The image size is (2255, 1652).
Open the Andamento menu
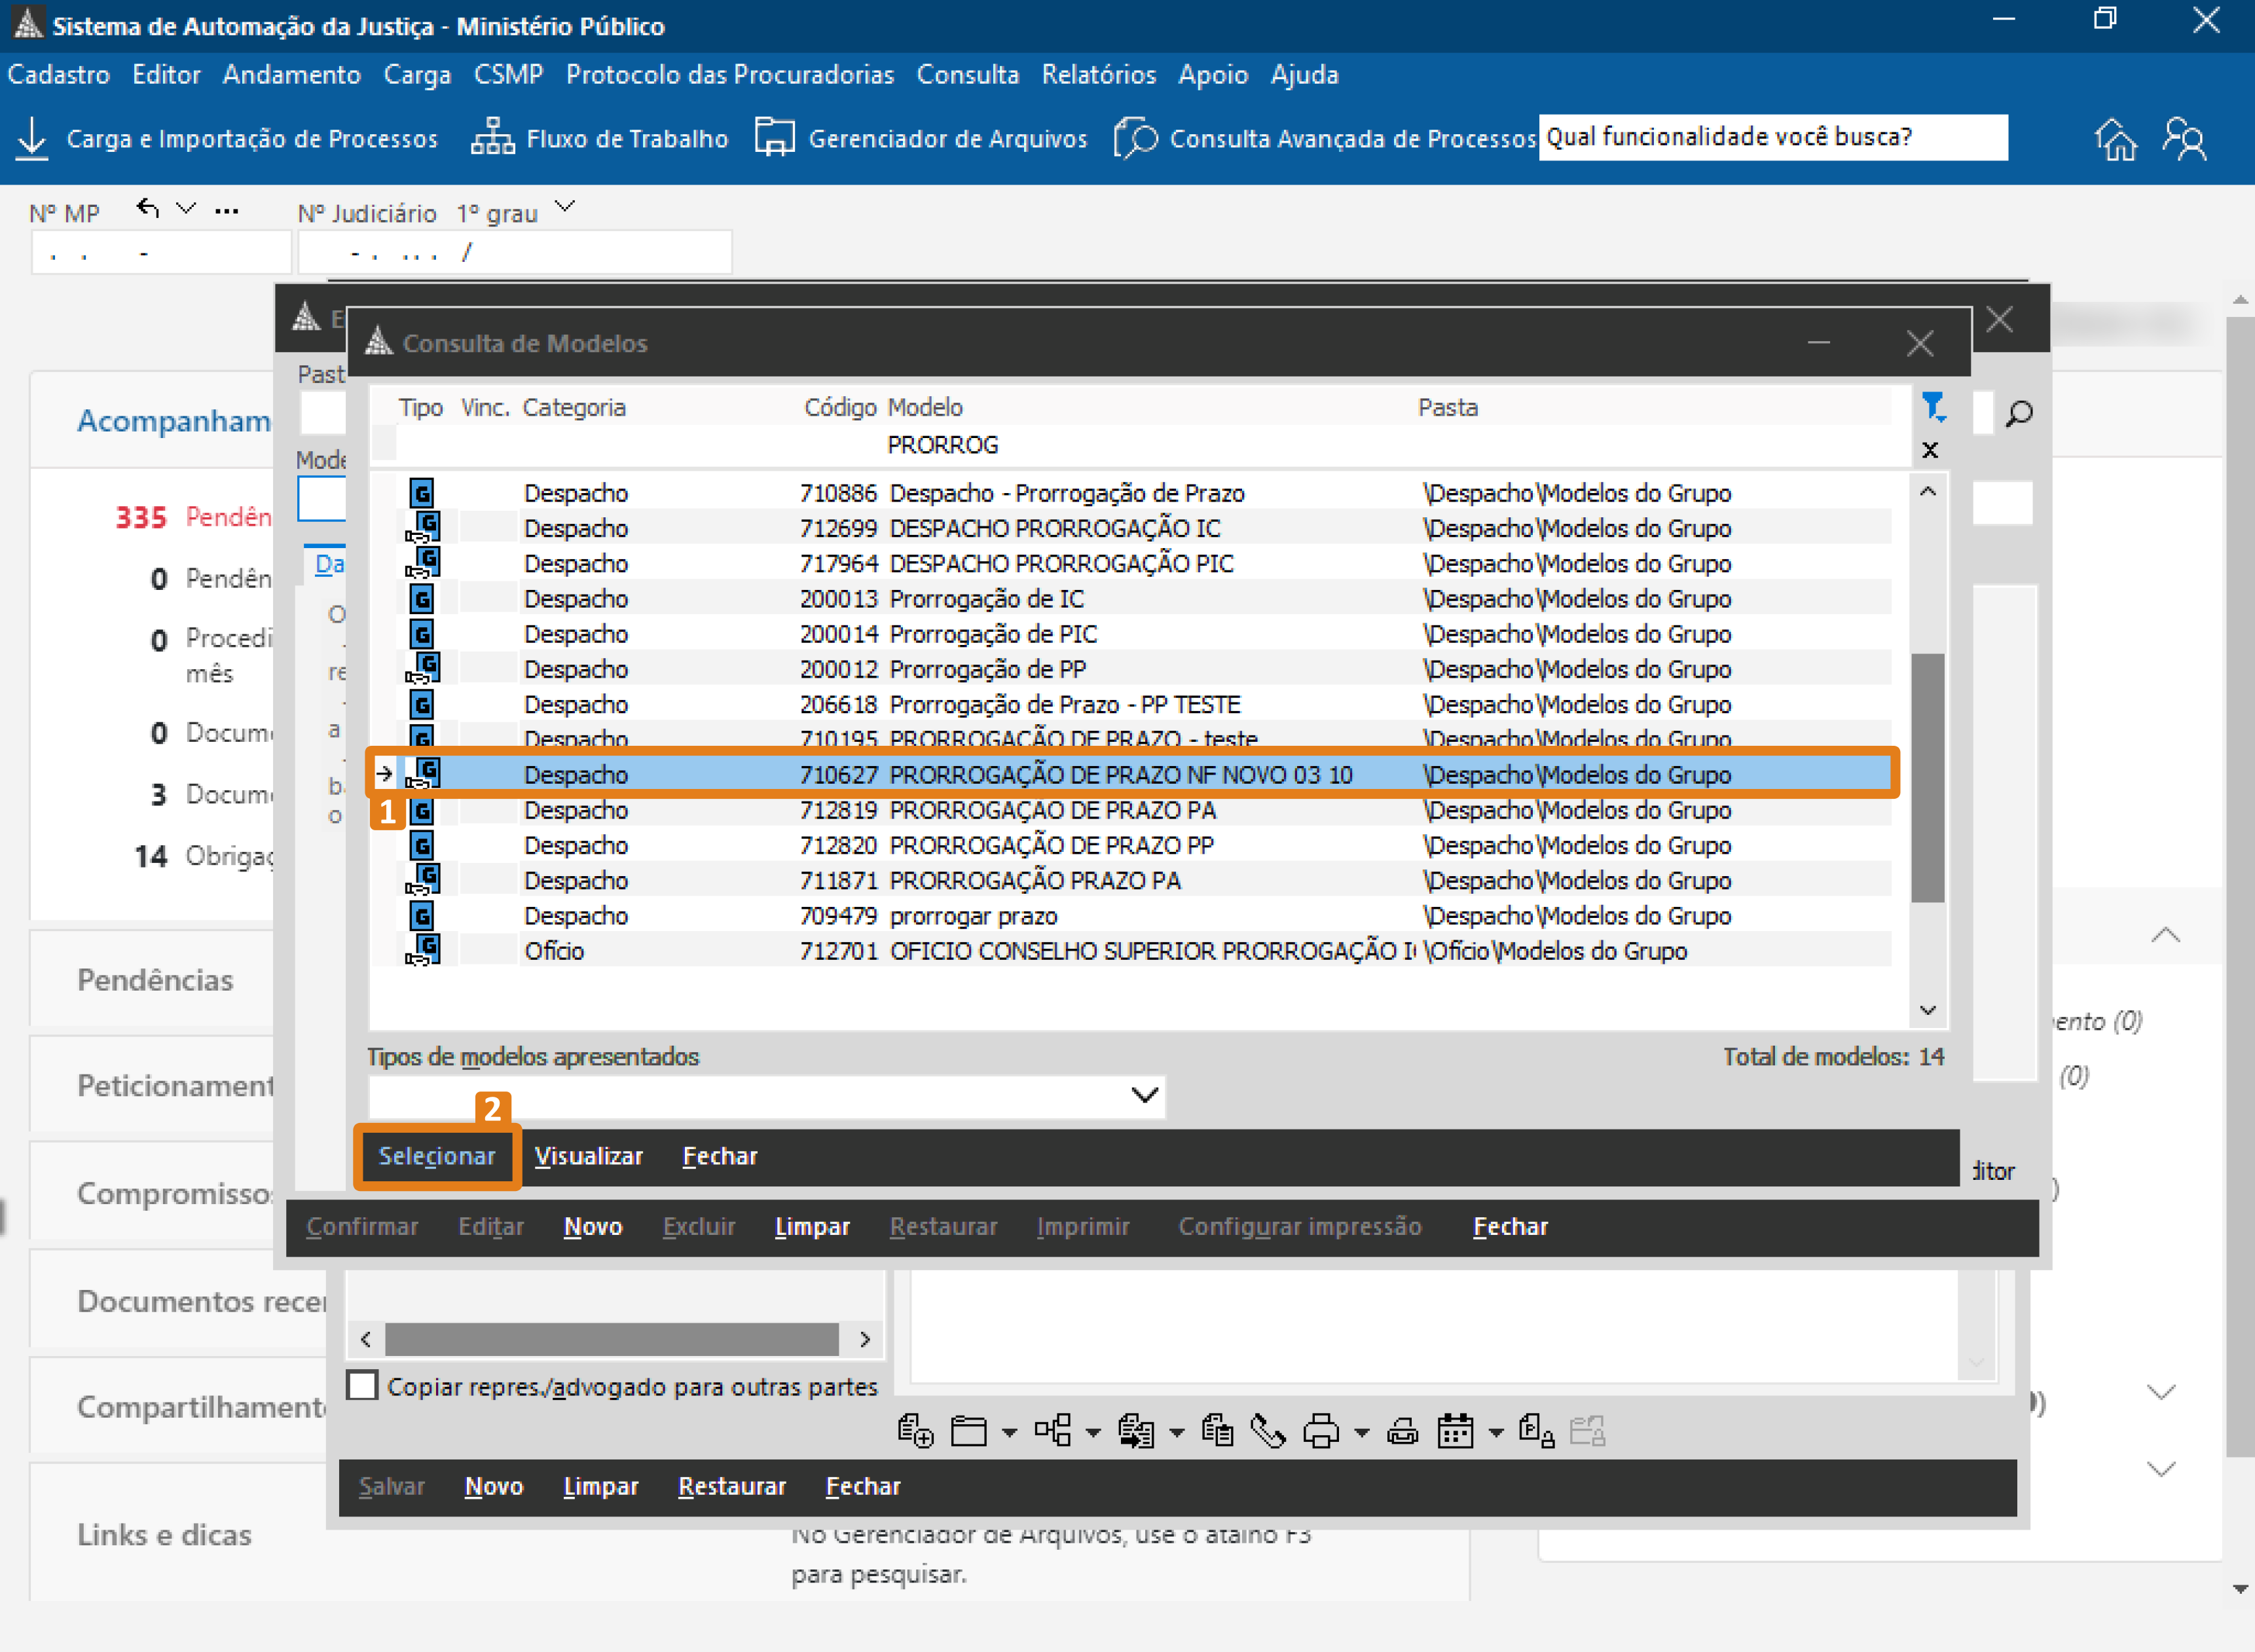point(291,75)
